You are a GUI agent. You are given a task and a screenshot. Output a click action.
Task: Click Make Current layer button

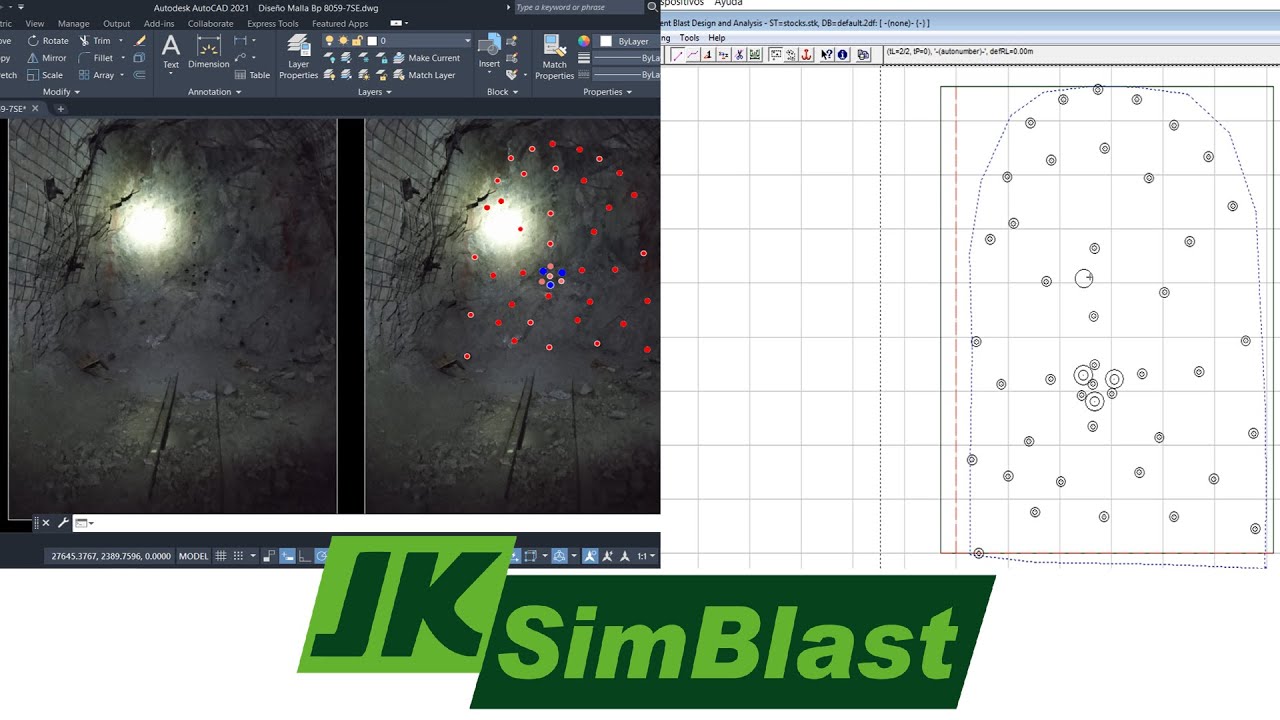(x=426, y=58)
